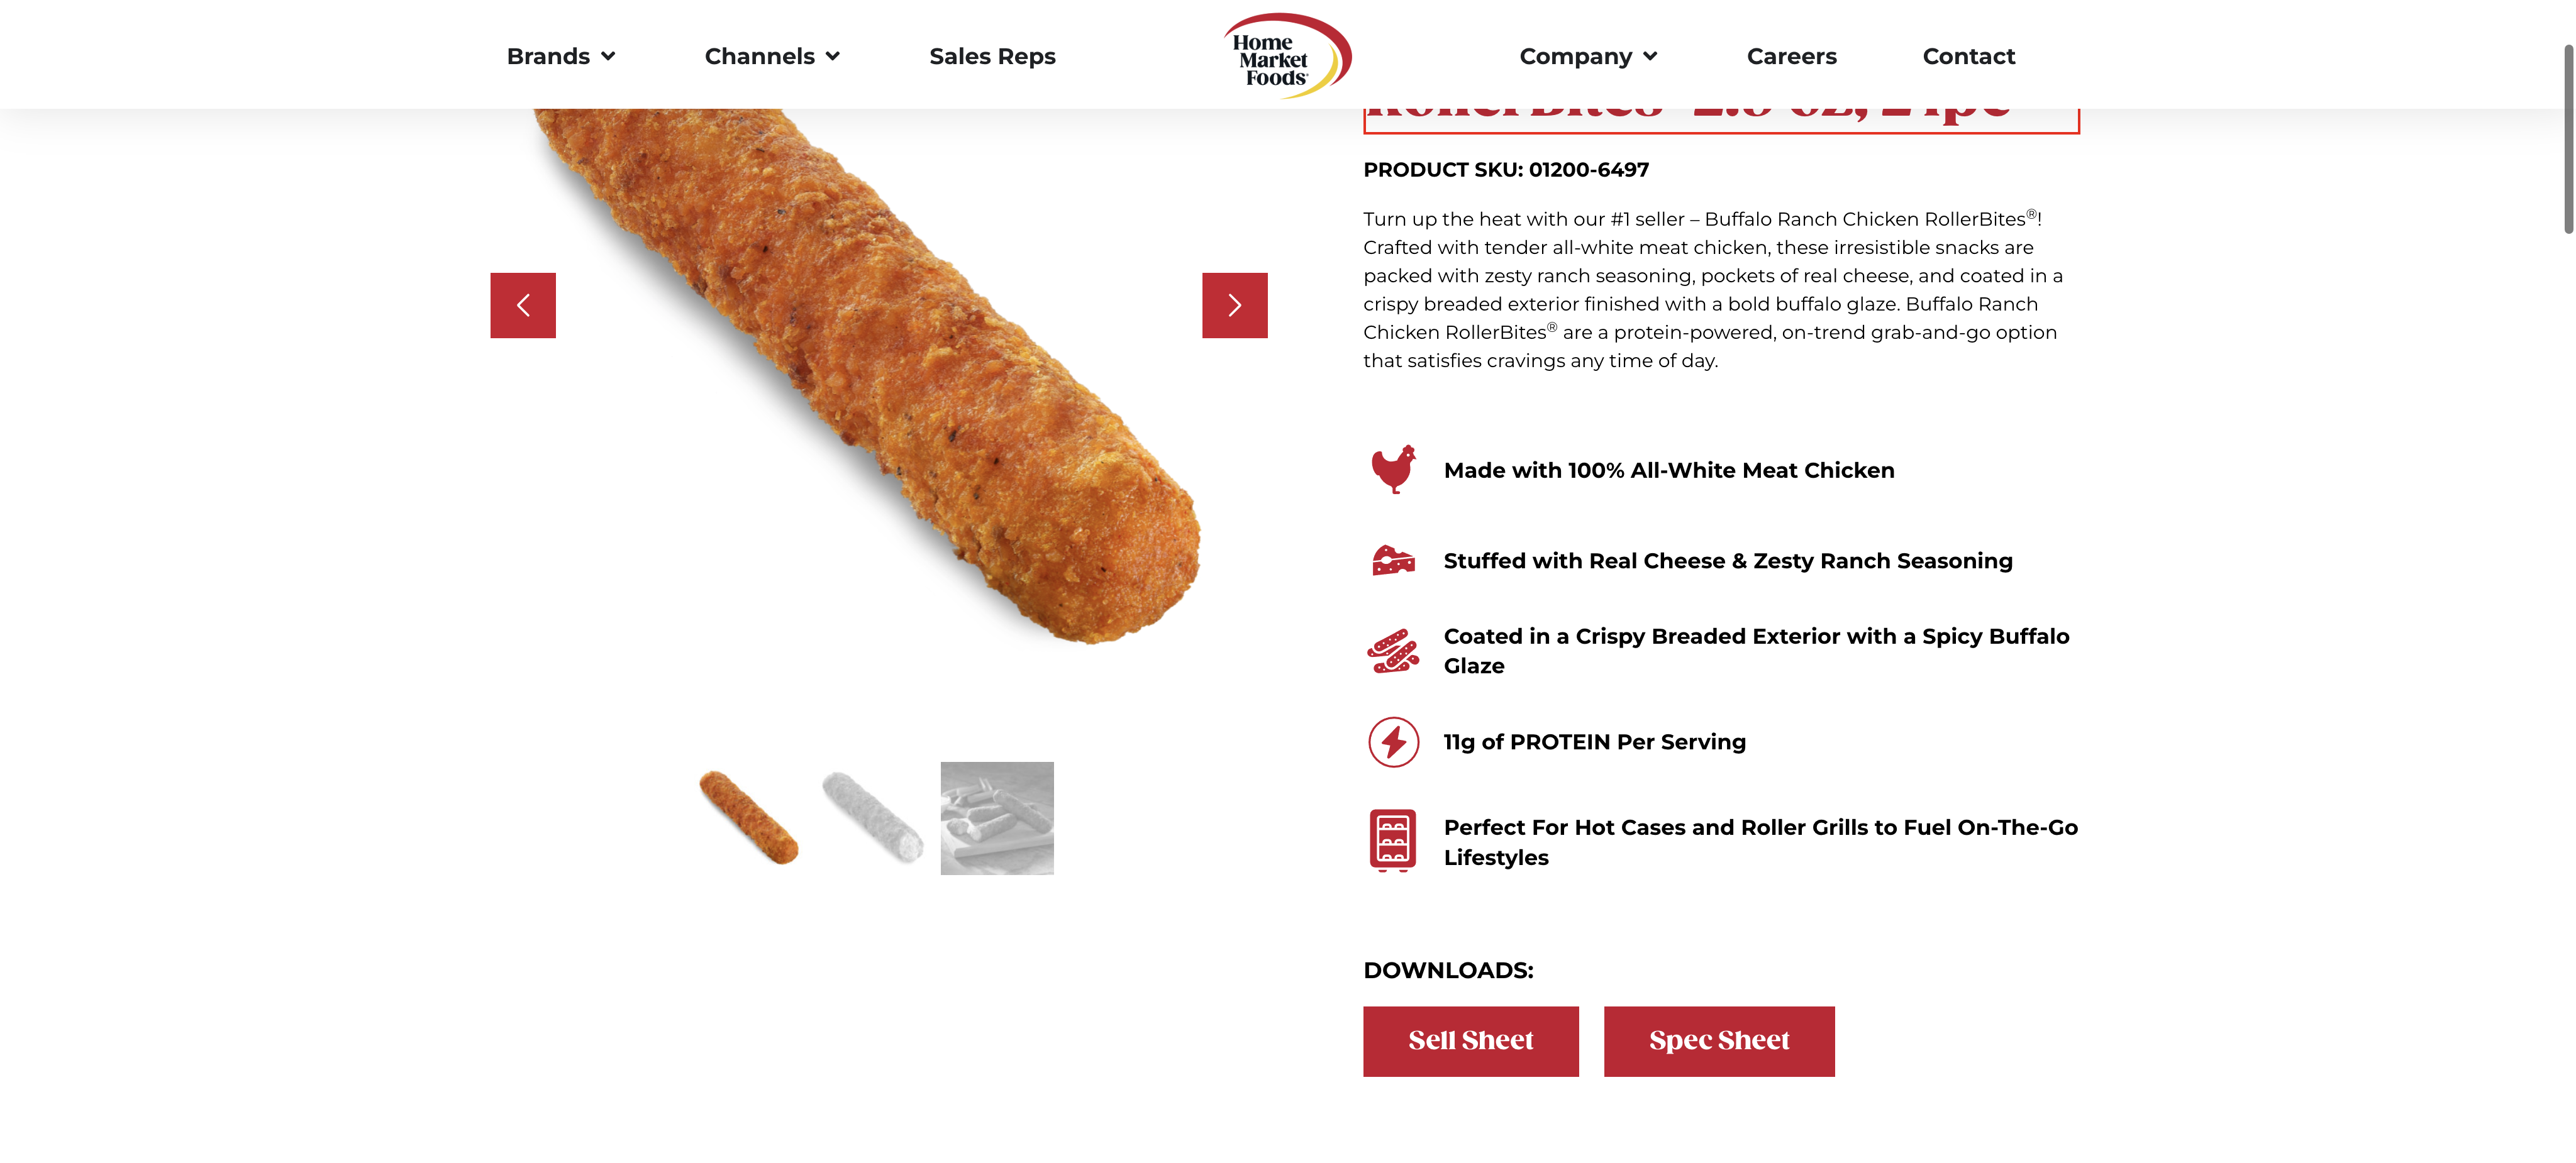Viewport: 2576px width, 1163px height.
Task: Select the plated RollerBites thumbnail
Action: [x=997, y=818]
